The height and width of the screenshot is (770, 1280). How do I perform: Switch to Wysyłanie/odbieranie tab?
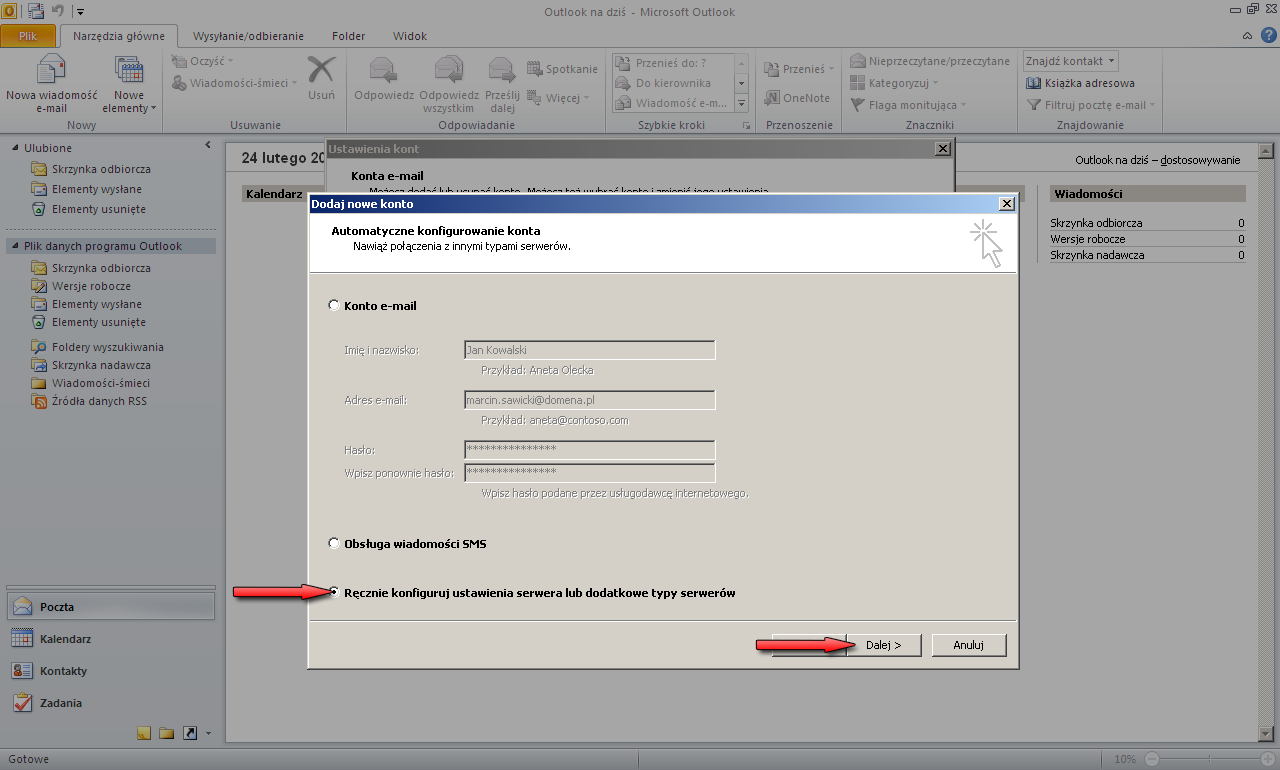248,36
